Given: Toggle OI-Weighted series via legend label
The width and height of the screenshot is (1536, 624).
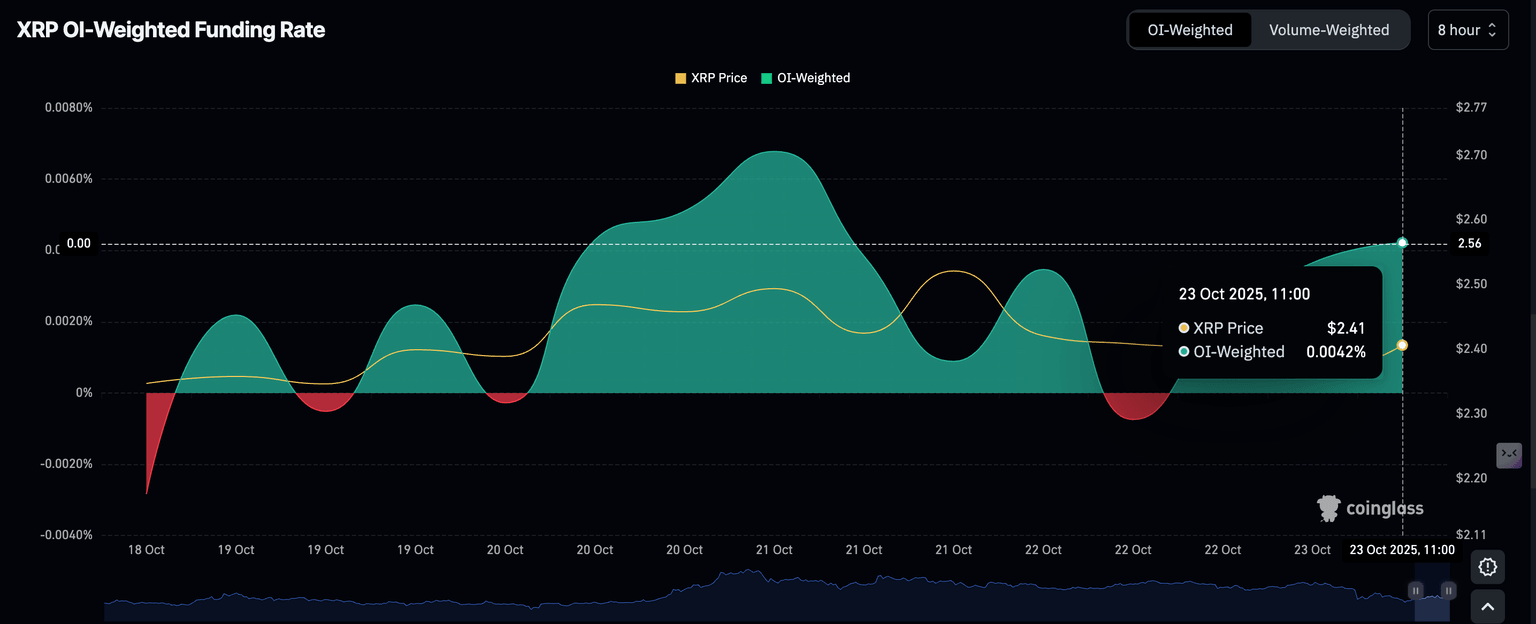Looking at the screenshot, I should tap(813, 78).
